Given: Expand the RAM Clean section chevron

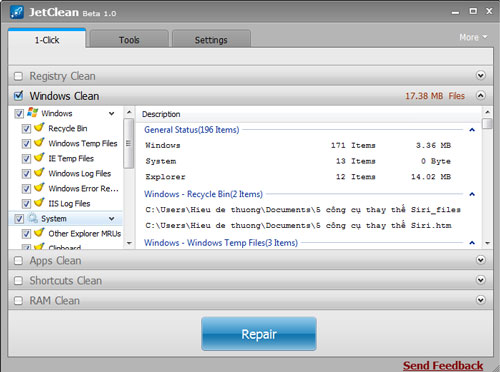Looking at the screenshot, I should point(480,300).
